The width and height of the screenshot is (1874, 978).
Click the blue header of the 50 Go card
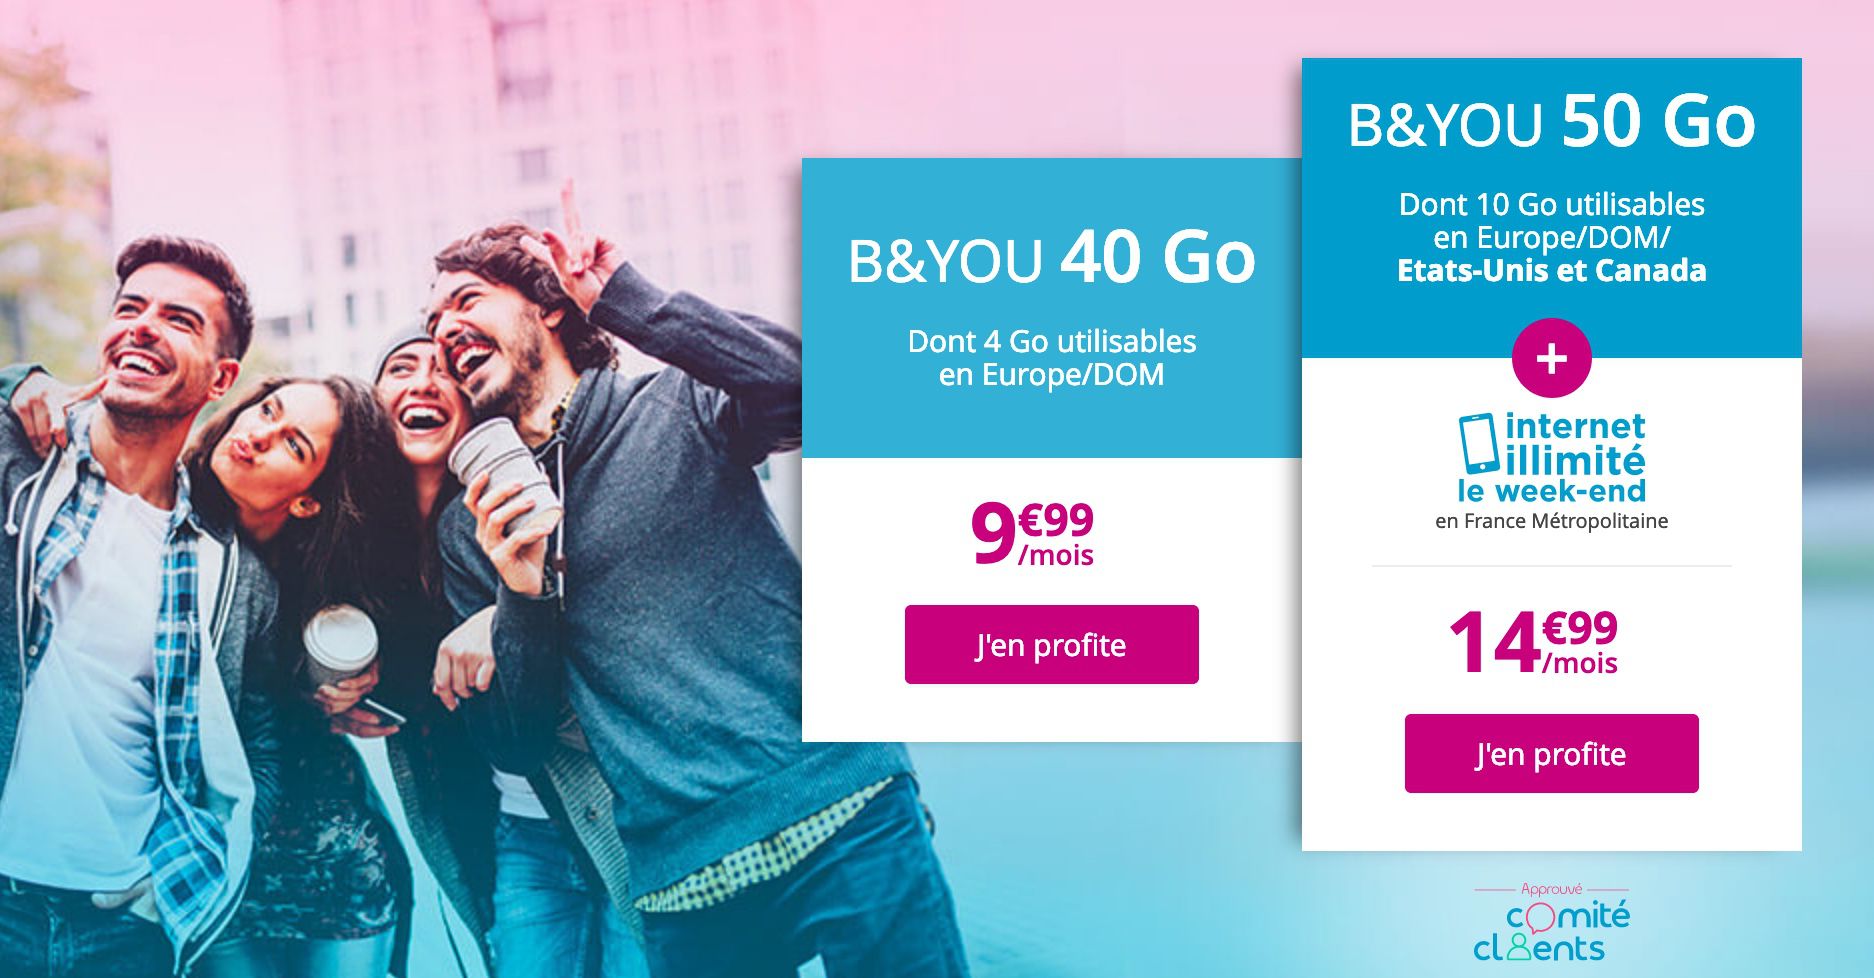click(x=1551, y=208)
